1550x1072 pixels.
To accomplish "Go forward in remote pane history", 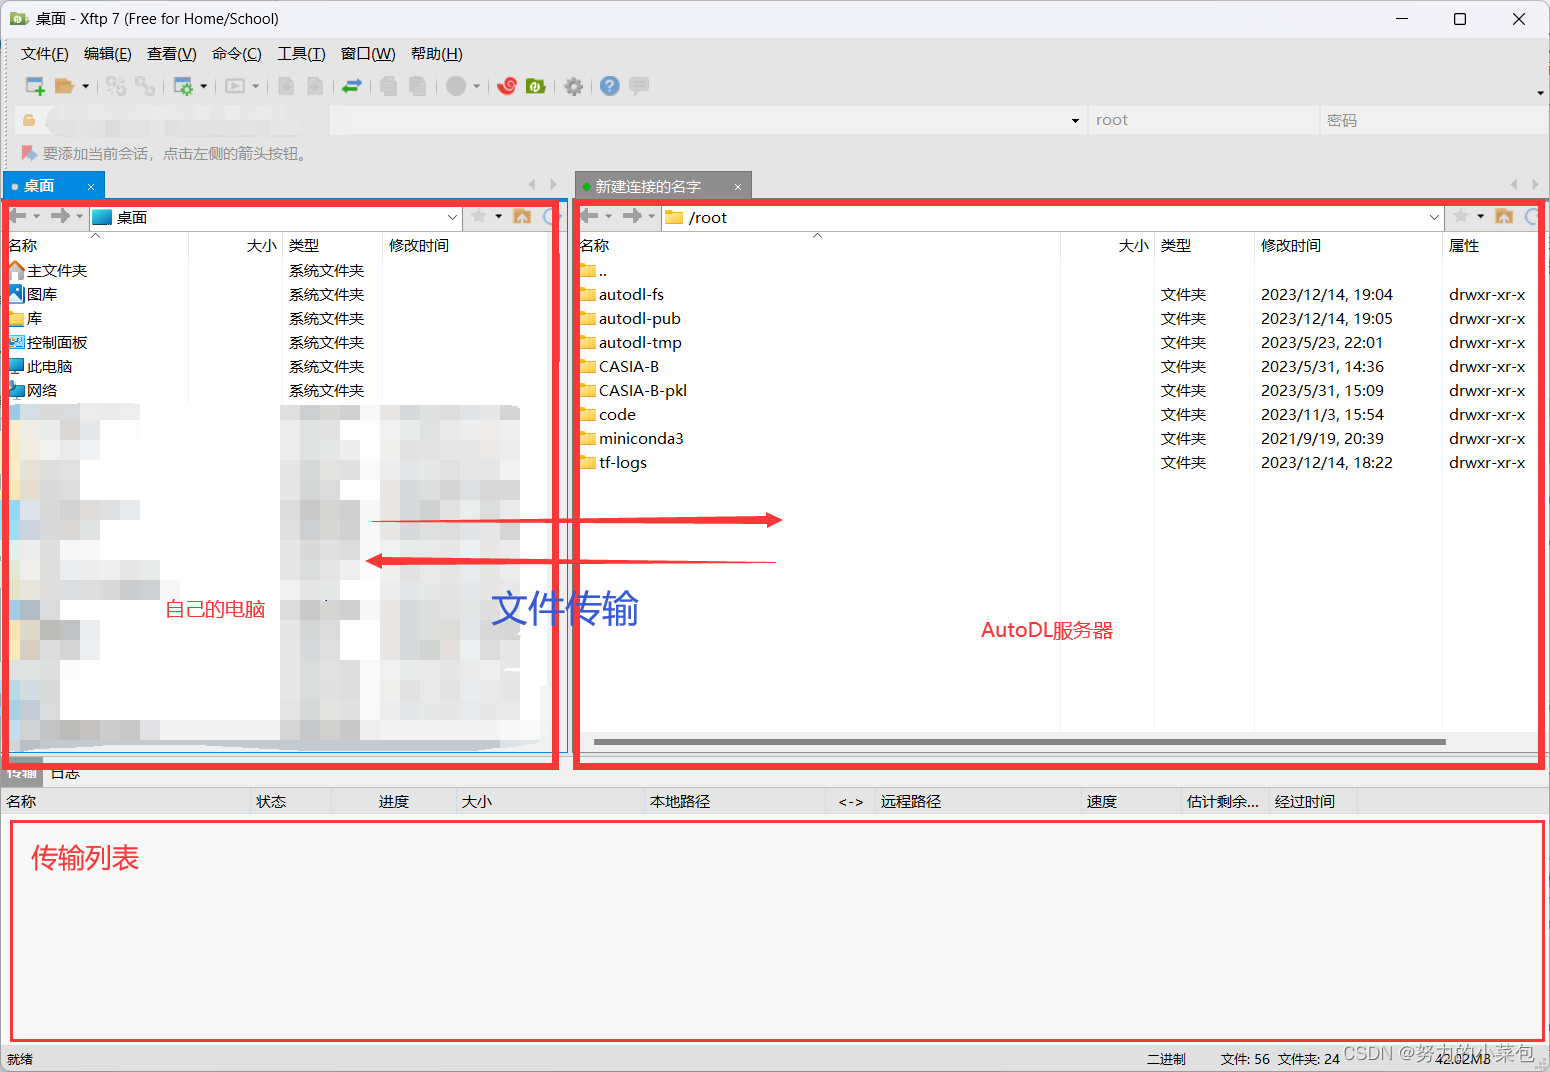I will (x=632, y=216).
